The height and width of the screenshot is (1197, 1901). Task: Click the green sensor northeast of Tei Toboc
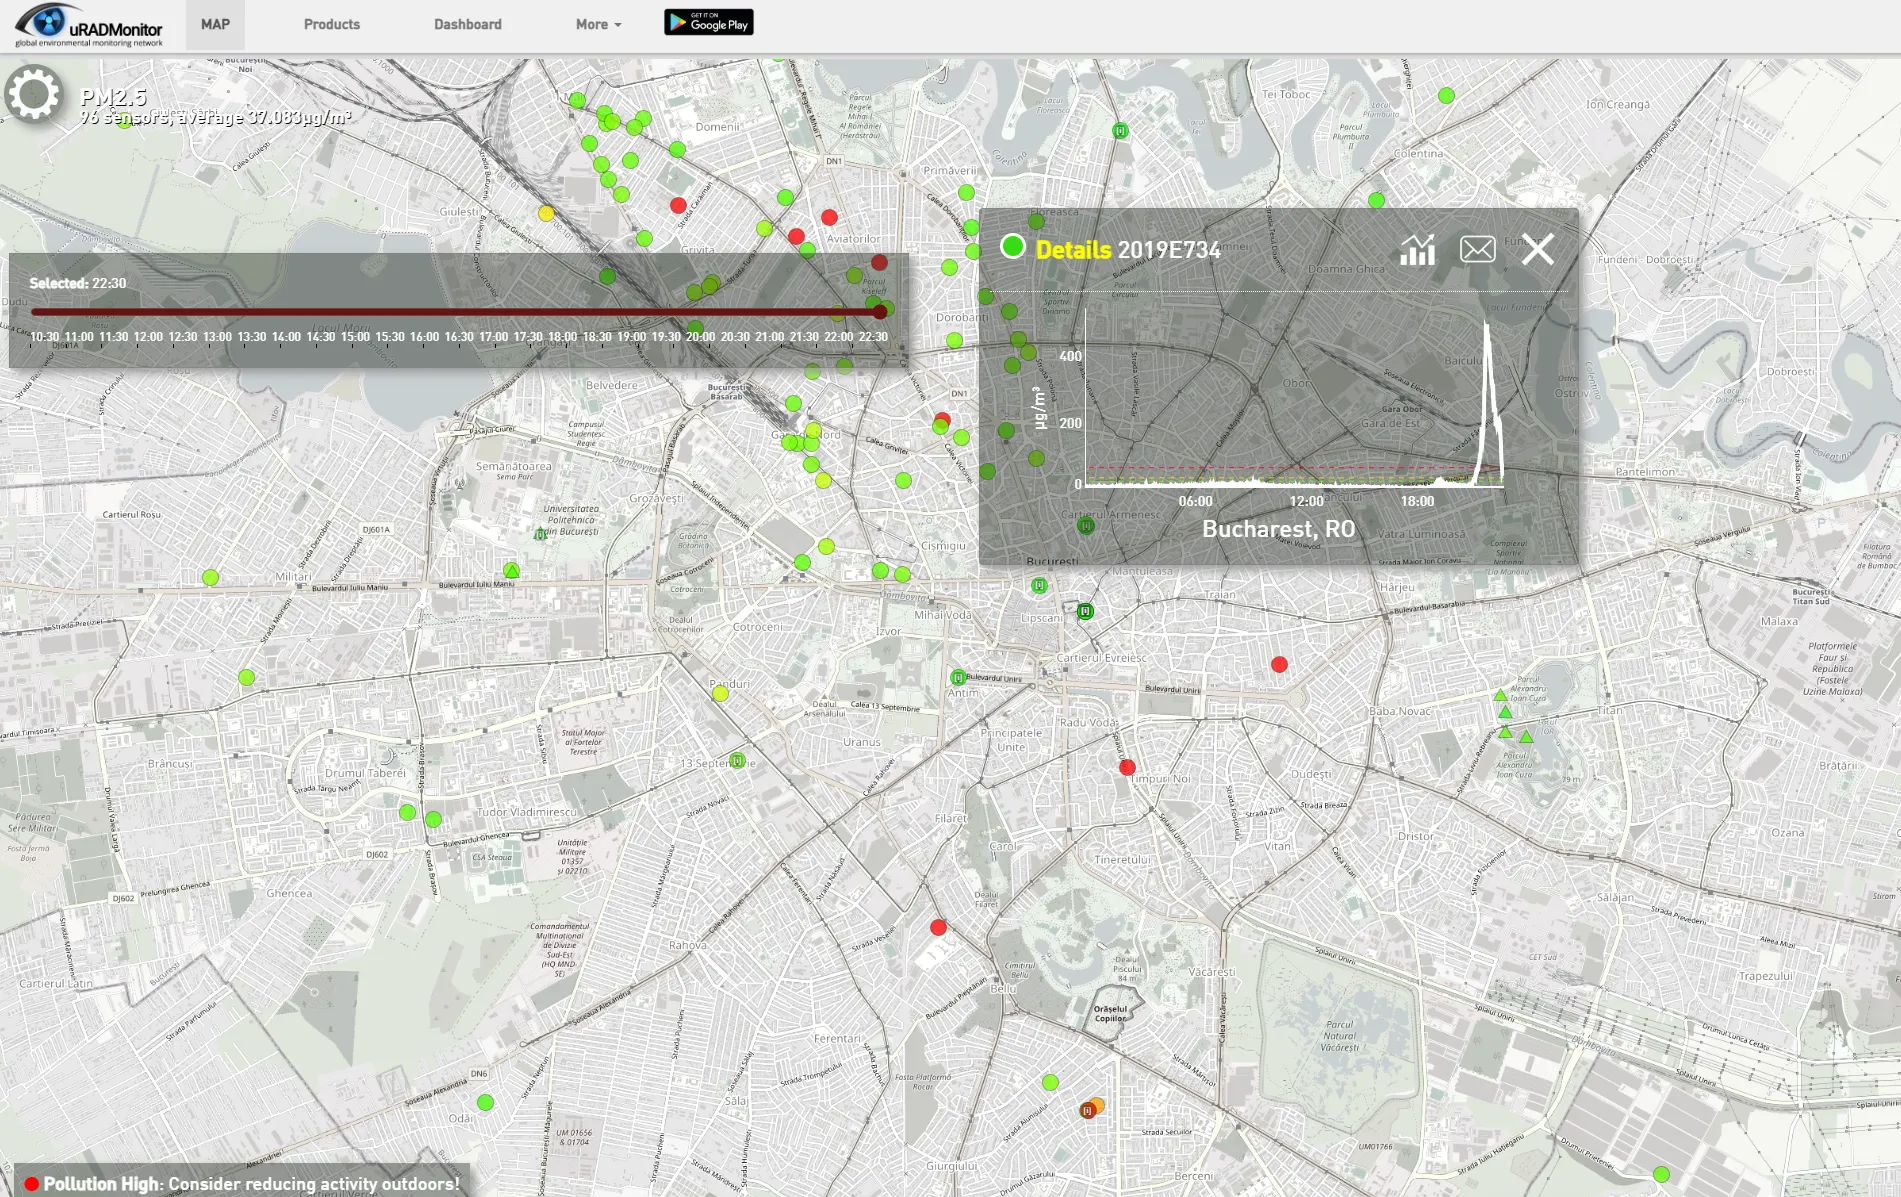pyautogui.click(x=1446, y=96)
